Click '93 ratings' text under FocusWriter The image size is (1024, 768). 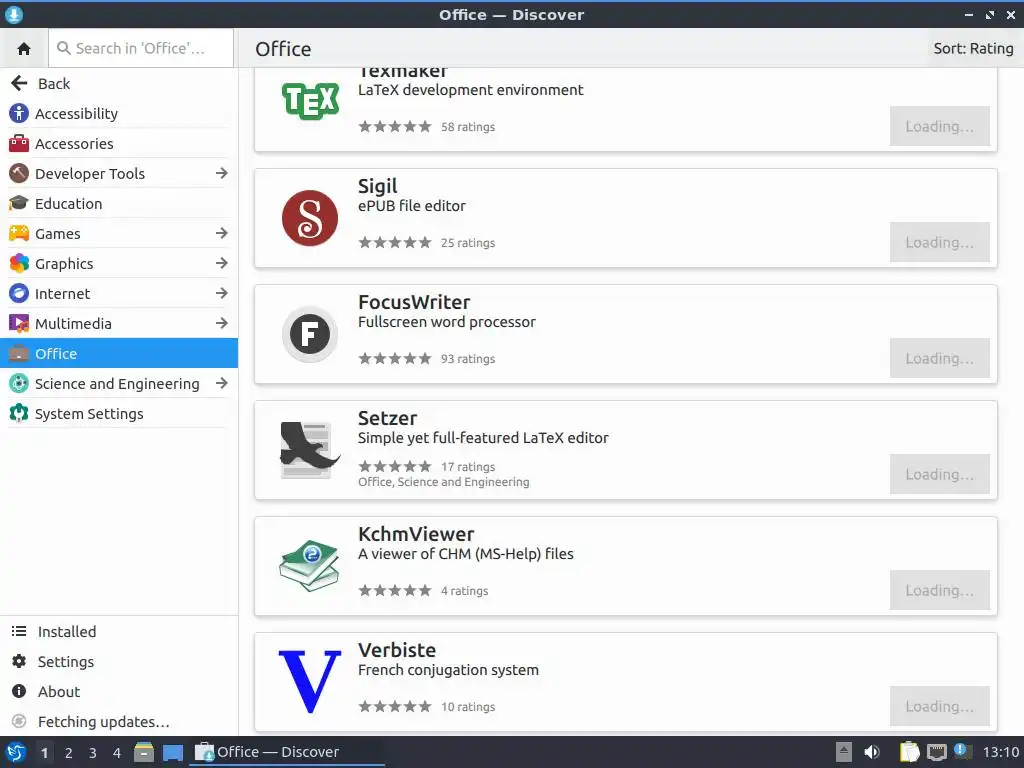468,359
